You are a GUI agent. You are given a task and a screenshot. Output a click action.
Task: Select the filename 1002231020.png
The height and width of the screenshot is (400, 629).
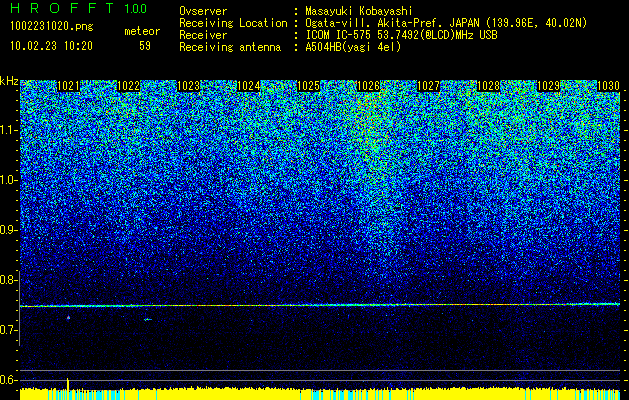51,26
